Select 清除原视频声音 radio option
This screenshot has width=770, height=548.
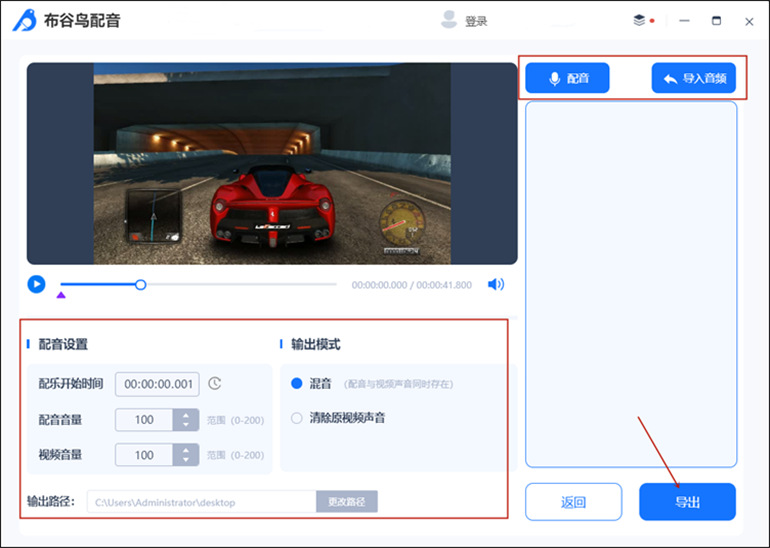[297, 418]
